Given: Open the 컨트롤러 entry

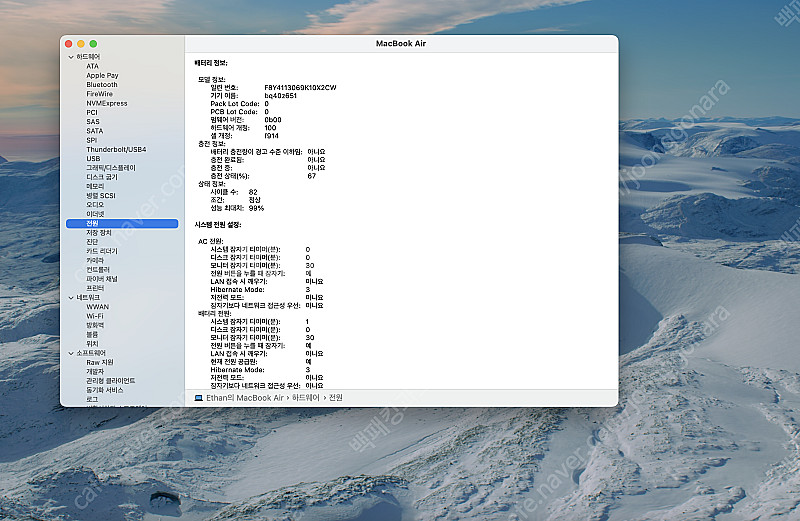Looking at the screenshot, I should [x=97, y=270].
